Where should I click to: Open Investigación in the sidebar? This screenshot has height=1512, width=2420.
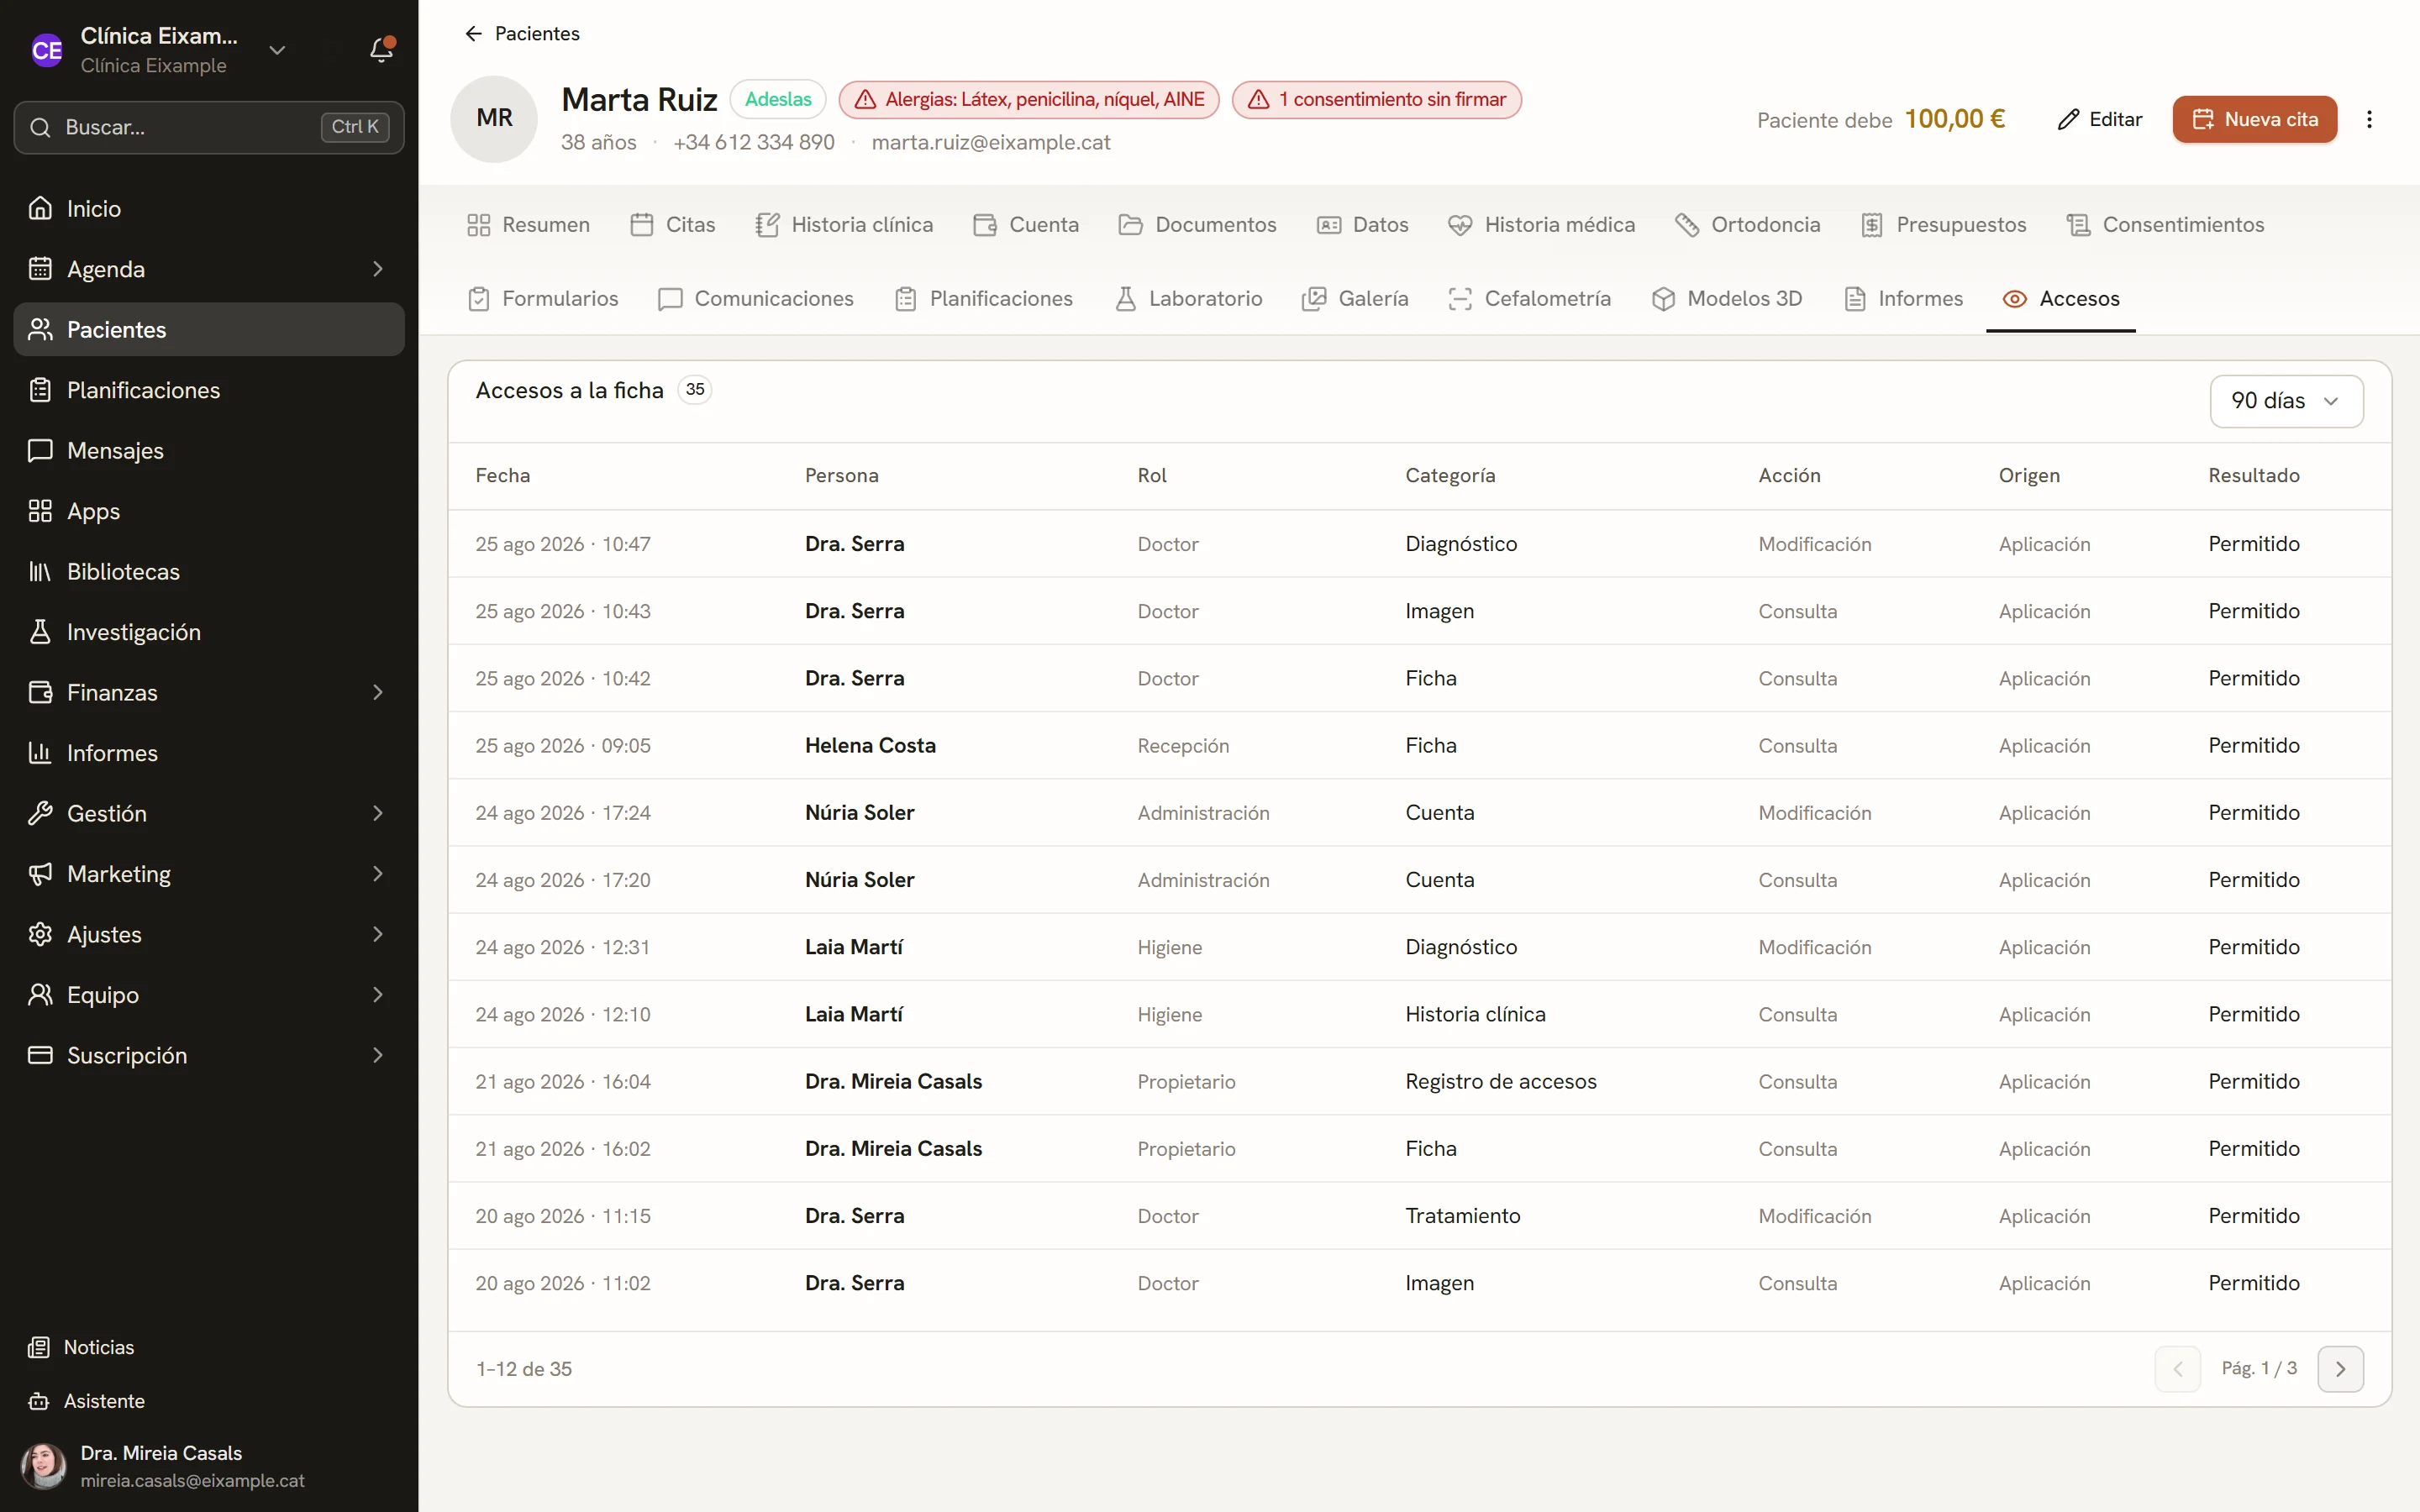209,632
